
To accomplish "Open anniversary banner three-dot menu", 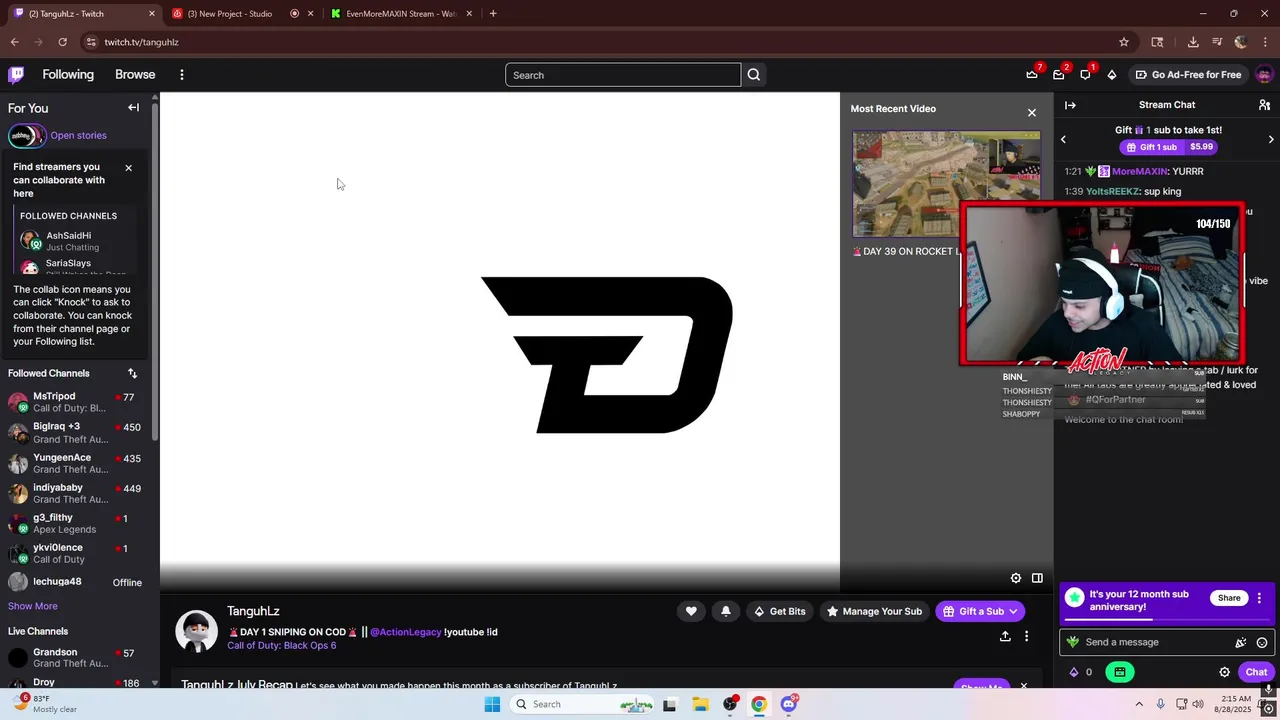I will pyautogui.click(x=1259, y=598).
